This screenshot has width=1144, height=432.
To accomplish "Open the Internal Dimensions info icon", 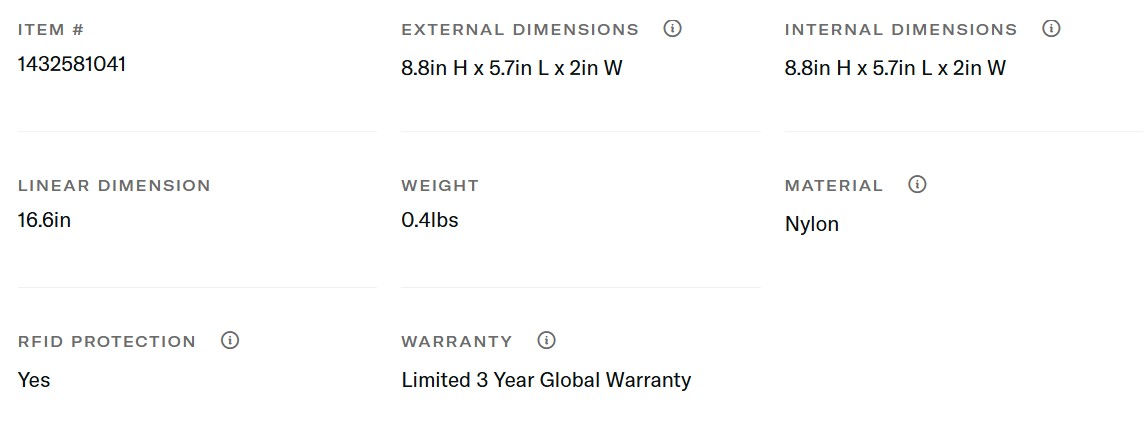I will point(1051,28).
